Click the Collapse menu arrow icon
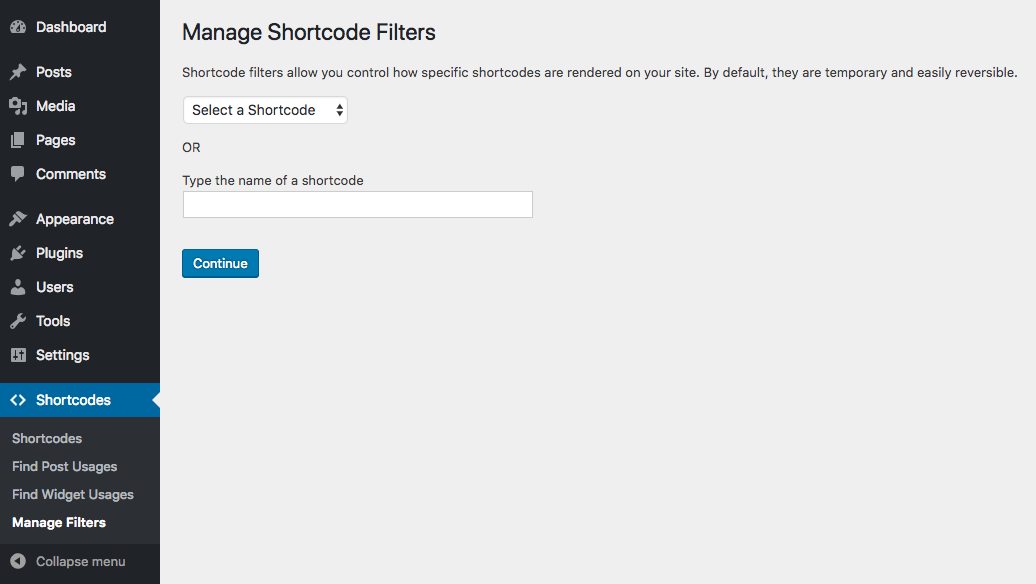Image resolution: width=1036 pixels, height=584 pixels. point(18,561)
